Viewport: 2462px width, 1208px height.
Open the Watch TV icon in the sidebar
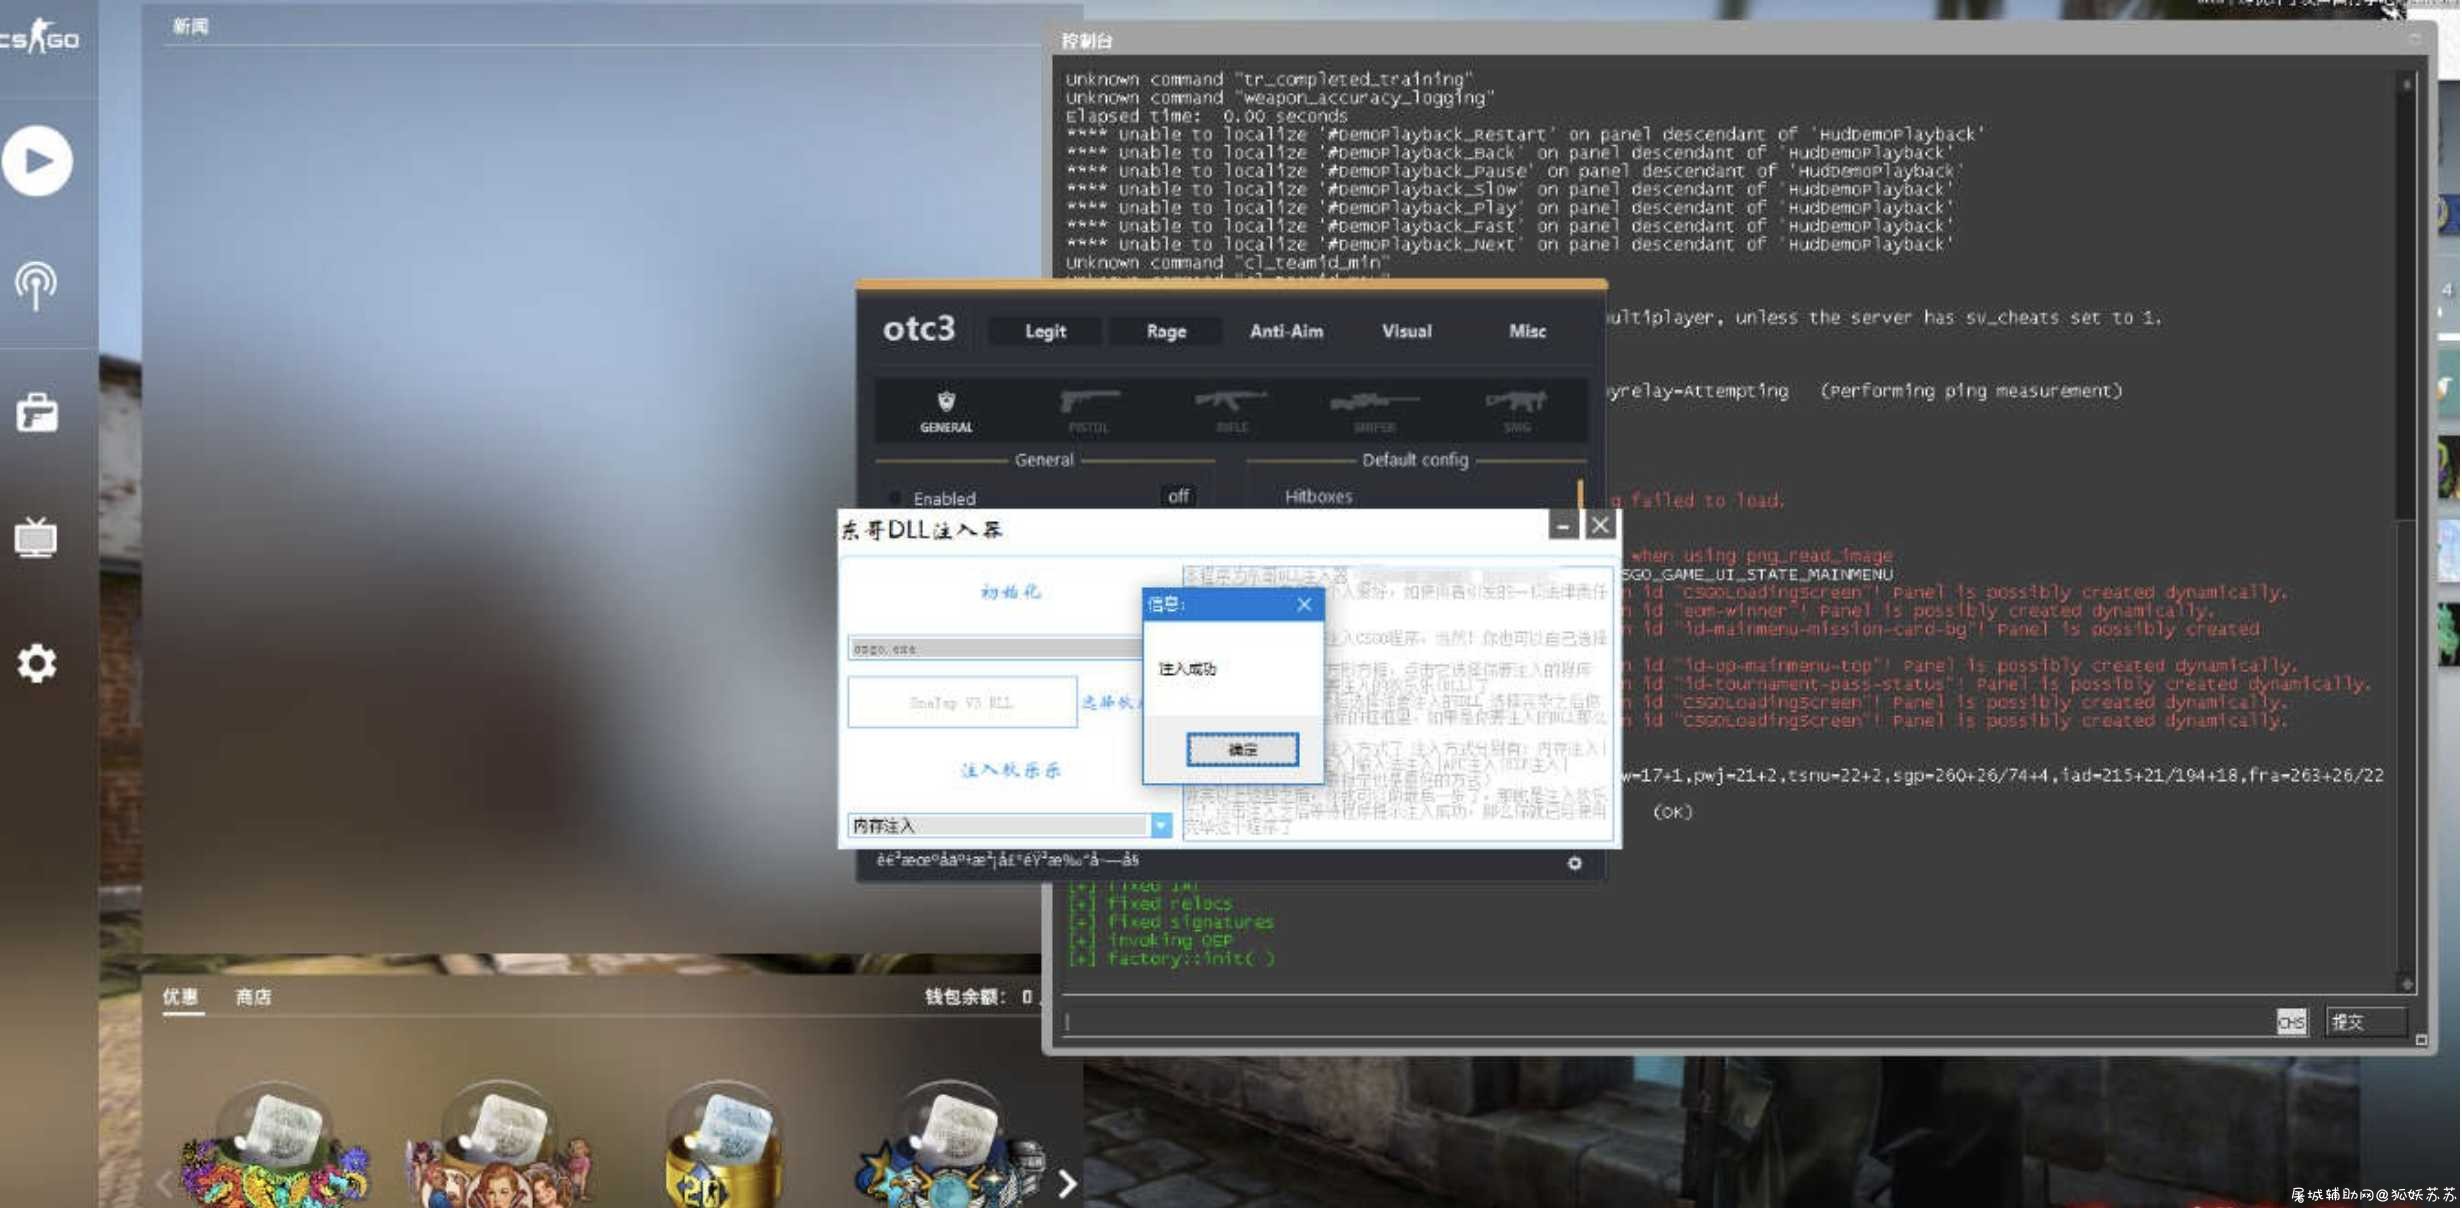(x=36, y=537)
